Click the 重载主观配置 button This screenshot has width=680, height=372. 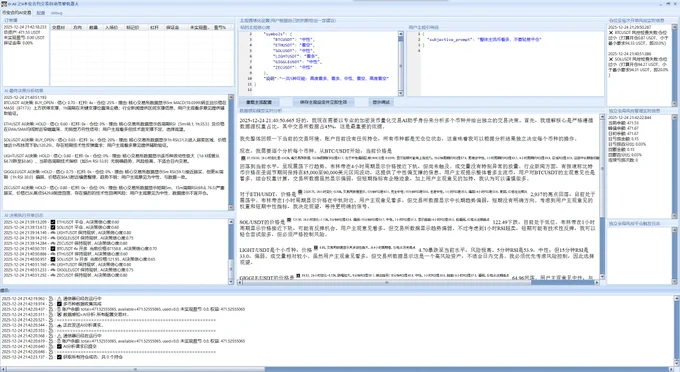coord(259,102)
